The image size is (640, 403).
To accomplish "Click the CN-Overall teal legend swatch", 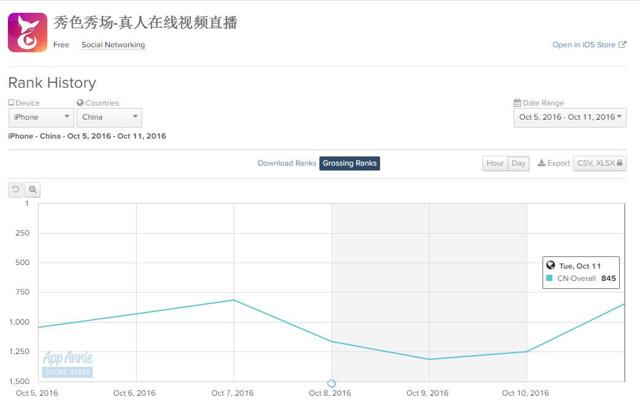I will pyautogui.click(x=549, y=278).
